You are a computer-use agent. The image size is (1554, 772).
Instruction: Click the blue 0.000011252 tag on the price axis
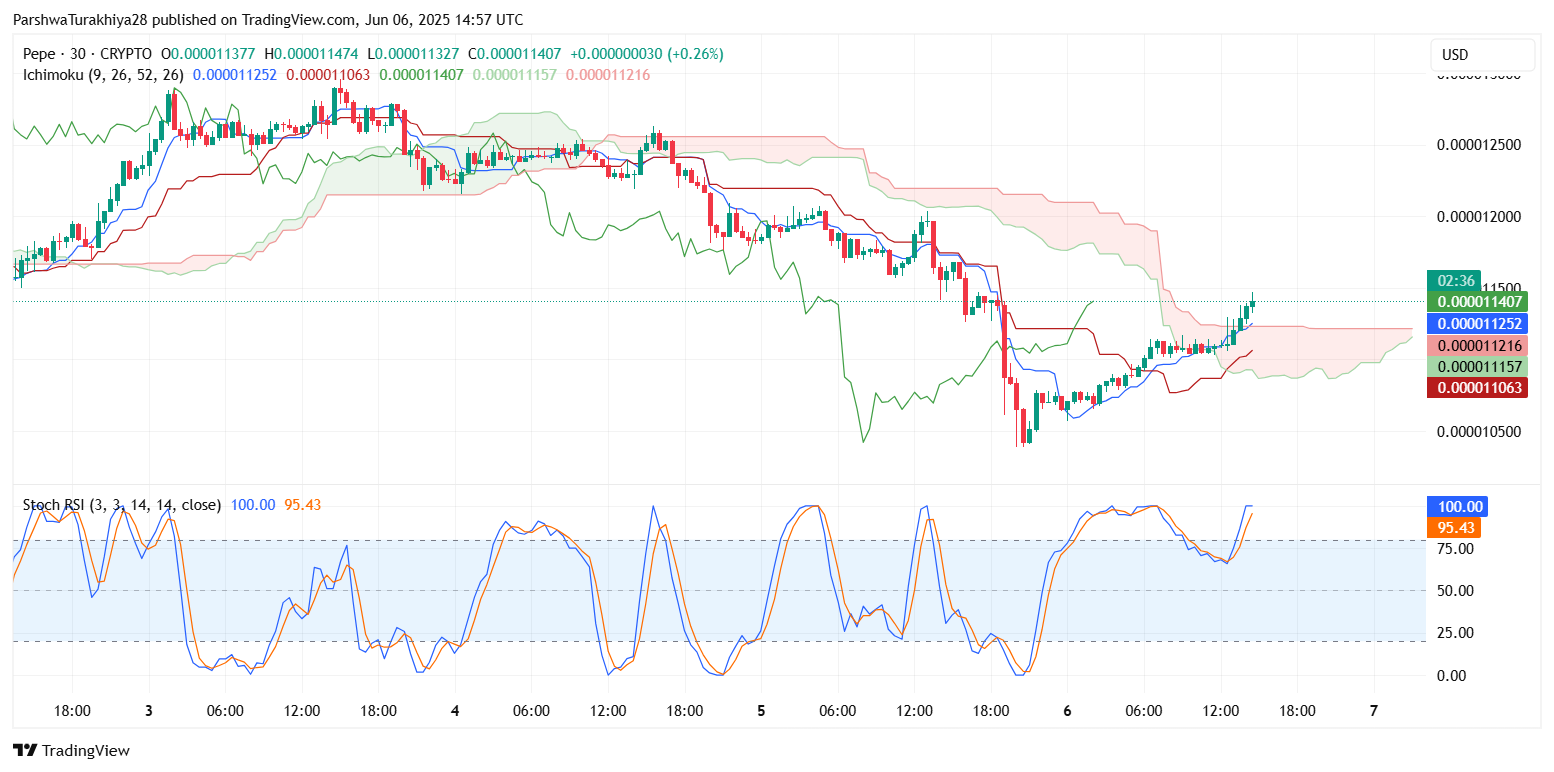point(1477,324)
